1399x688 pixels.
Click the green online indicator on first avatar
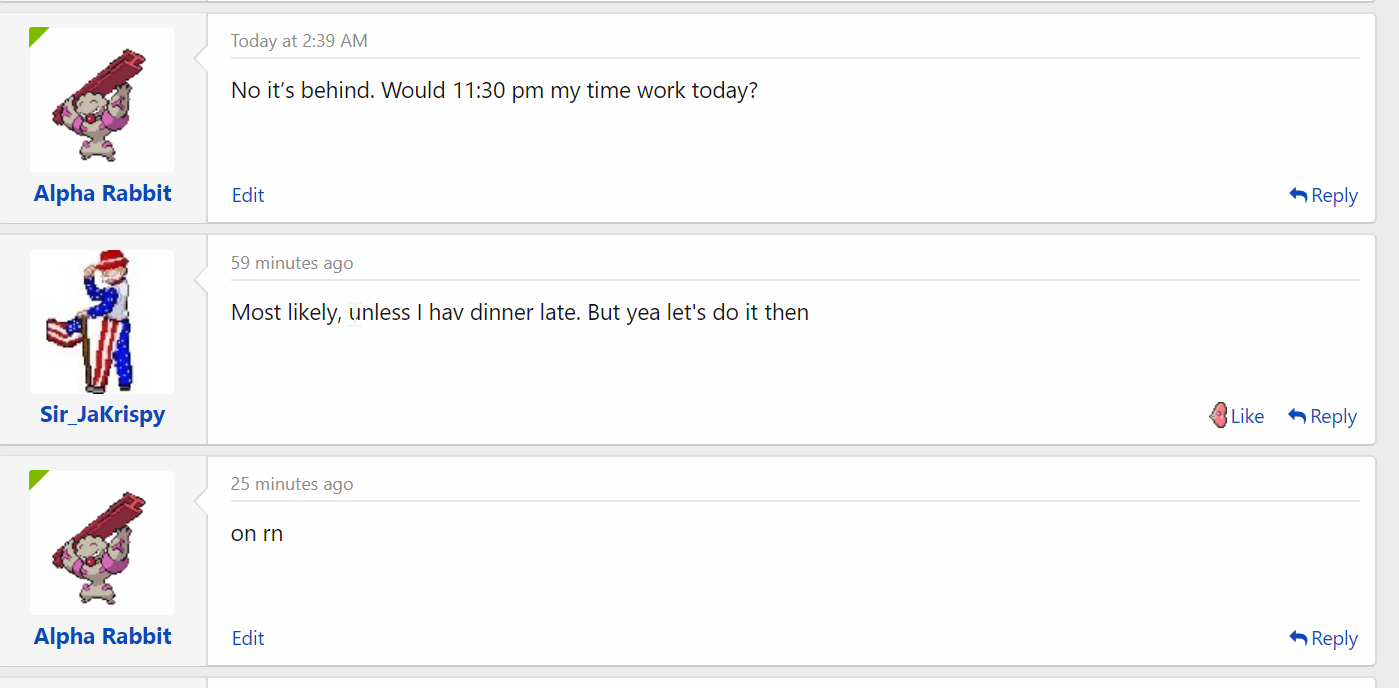tap(37, 35)
